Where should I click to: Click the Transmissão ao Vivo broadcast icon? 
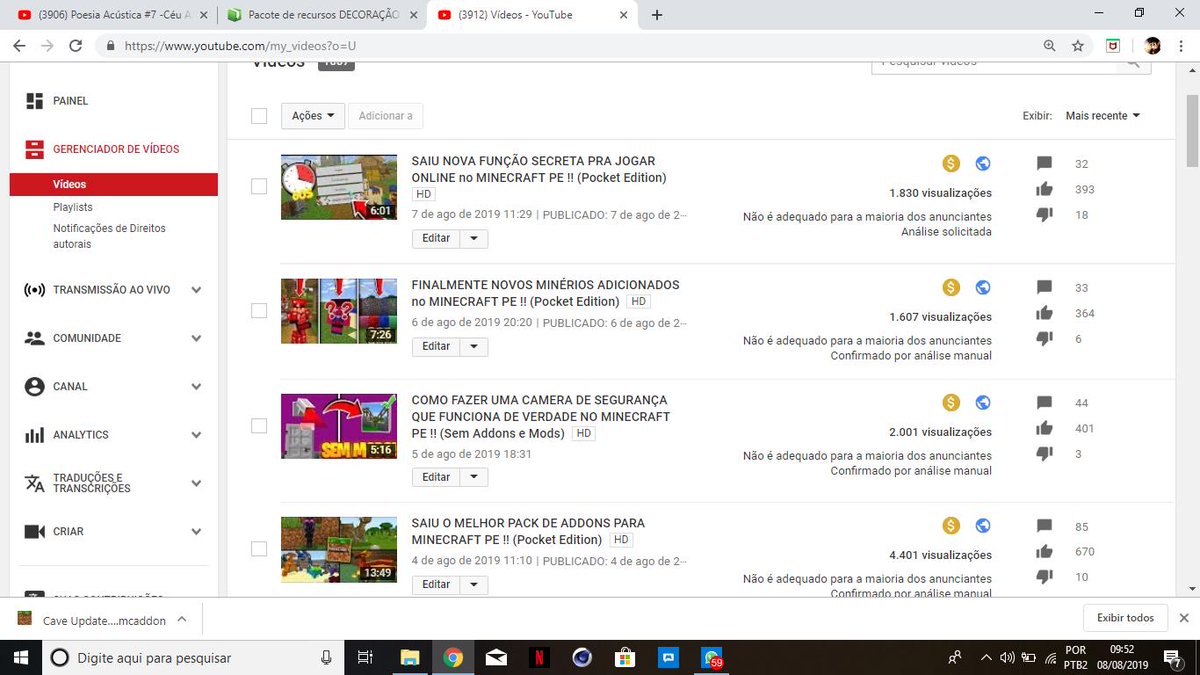click(35, 290)
